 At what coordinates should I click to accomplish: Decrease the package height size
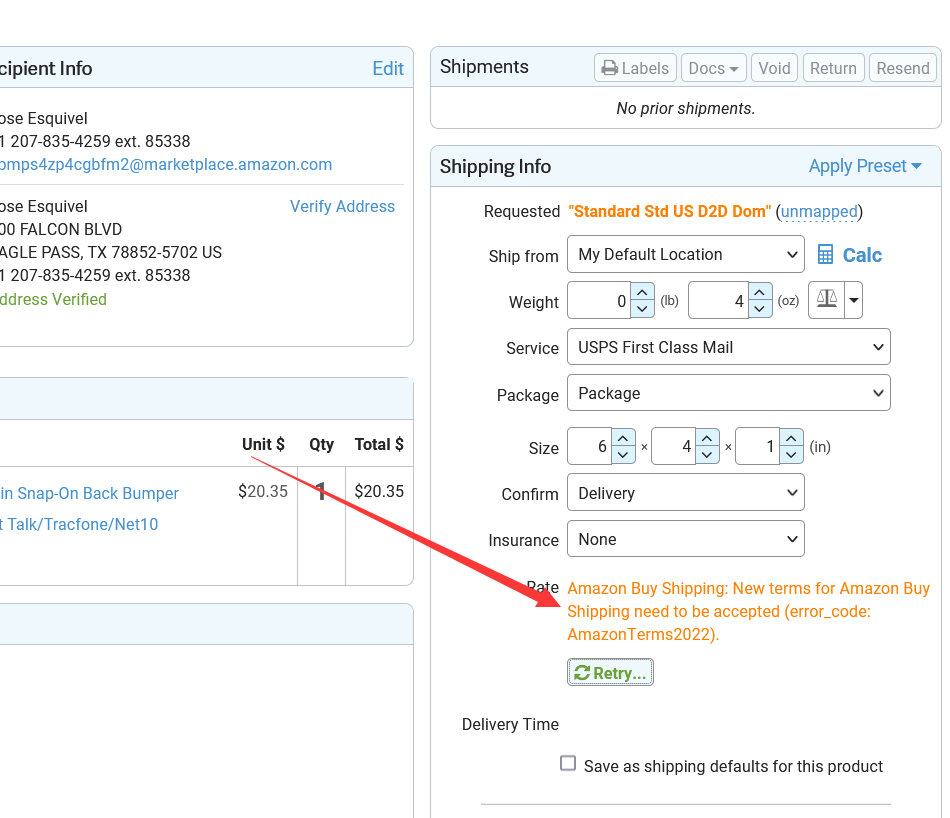pyautogui.click(x=791, y=455)
